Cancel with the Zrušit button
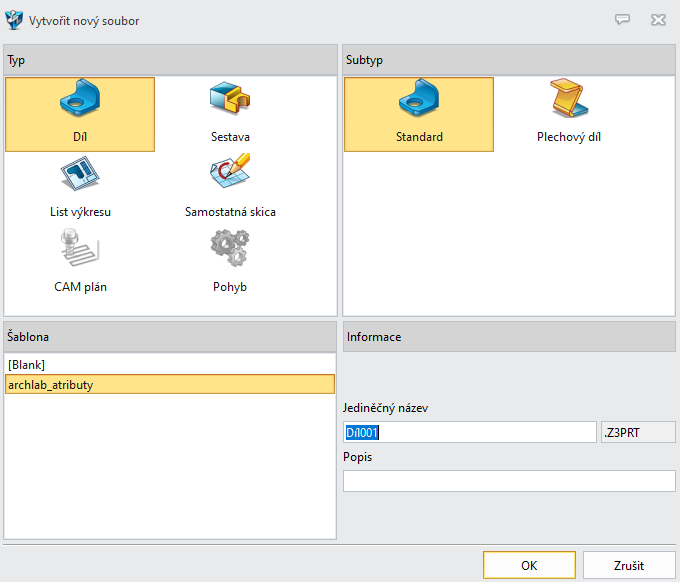Screen dimensions: 680x582 tap(629, 565)
